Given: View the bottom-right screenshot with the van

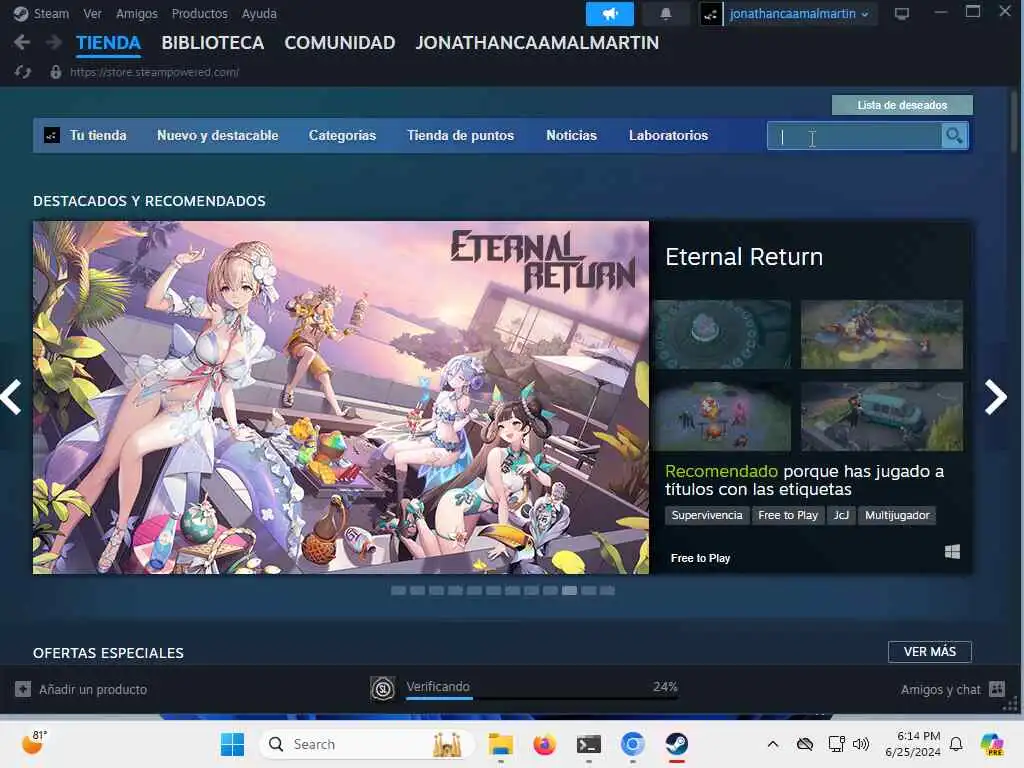Looking at the screenshot, I should [x=882, y=416].
